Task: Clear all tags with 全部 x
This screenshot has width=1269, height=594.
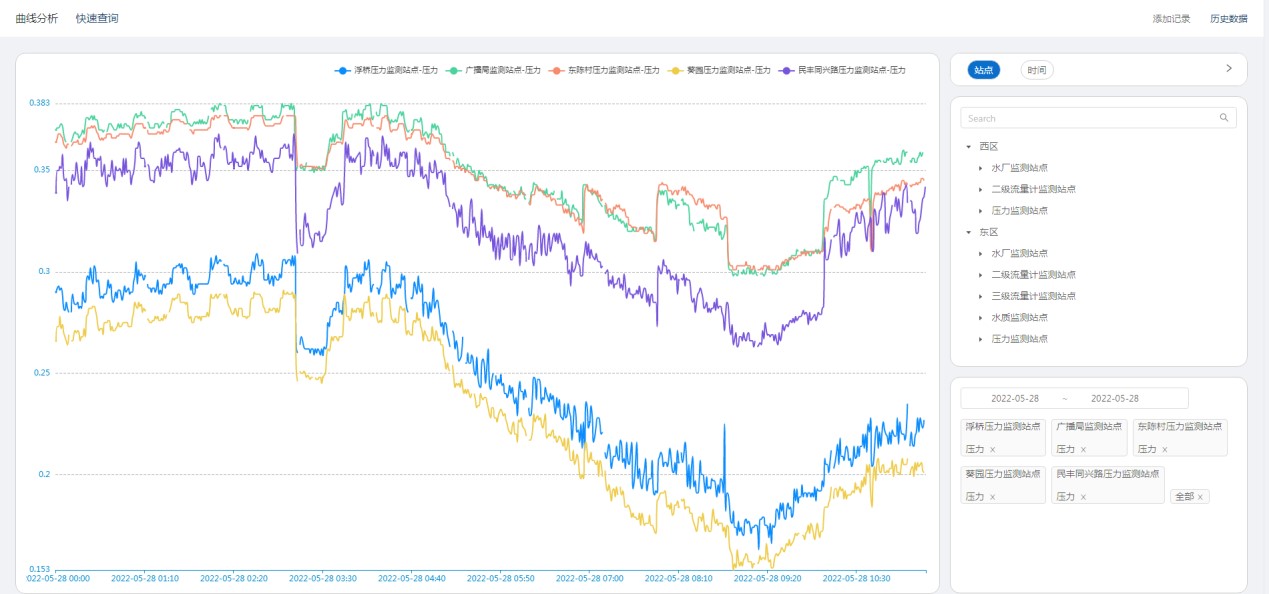Action: point(1200,497)
